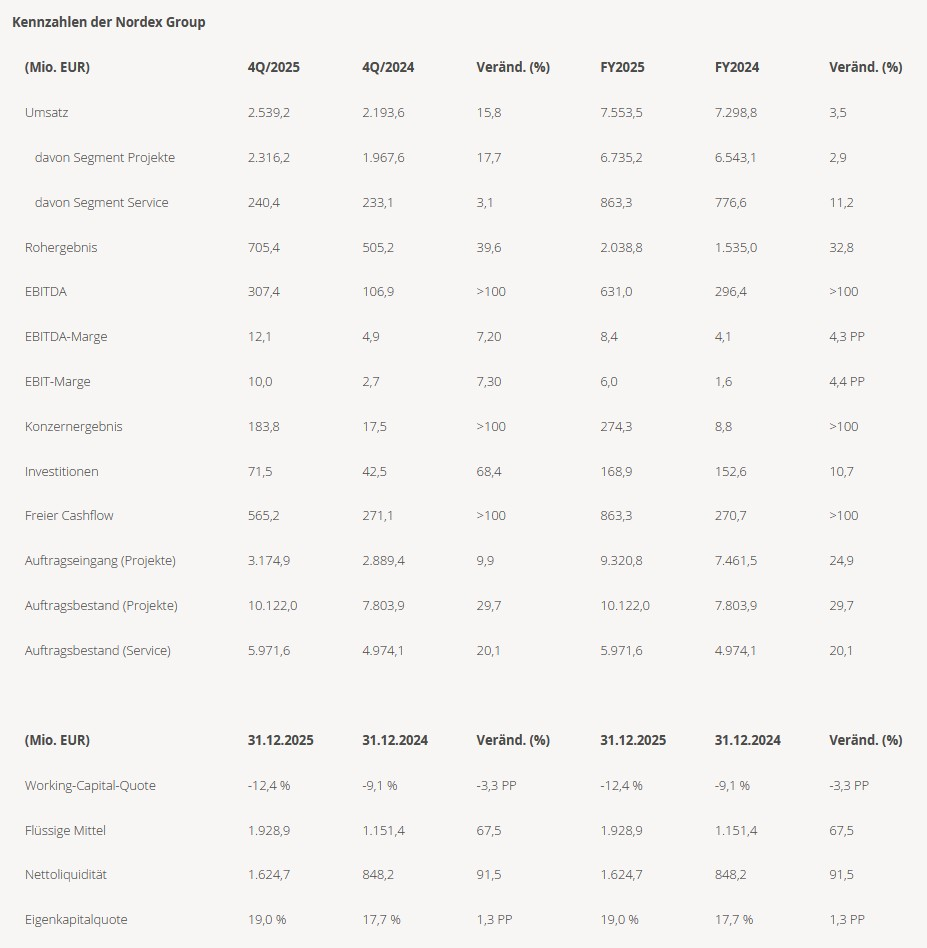Screen dimensions: 927x948
Task: Select the 'davon Segment Projekte' row label
Action: [x=105, y=158]
